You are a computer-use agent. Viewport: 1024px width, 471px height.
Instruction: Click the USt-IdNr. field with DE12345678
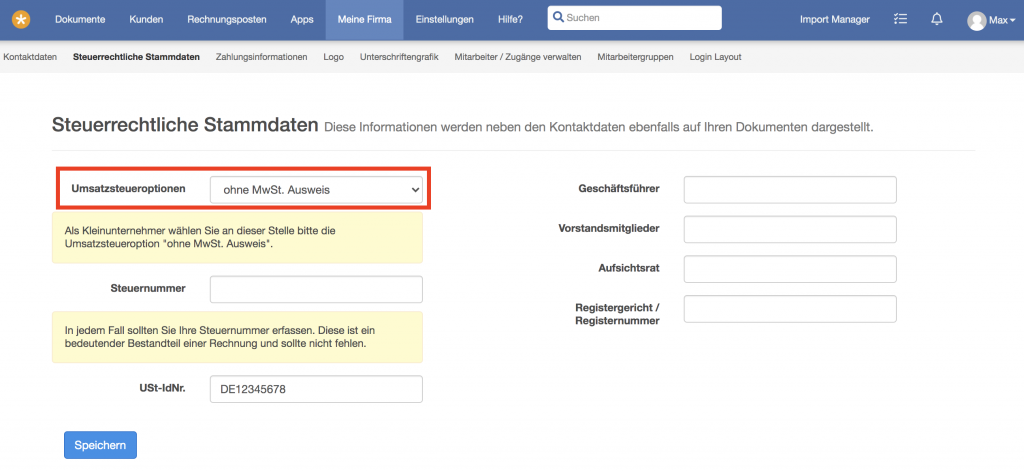316,389
